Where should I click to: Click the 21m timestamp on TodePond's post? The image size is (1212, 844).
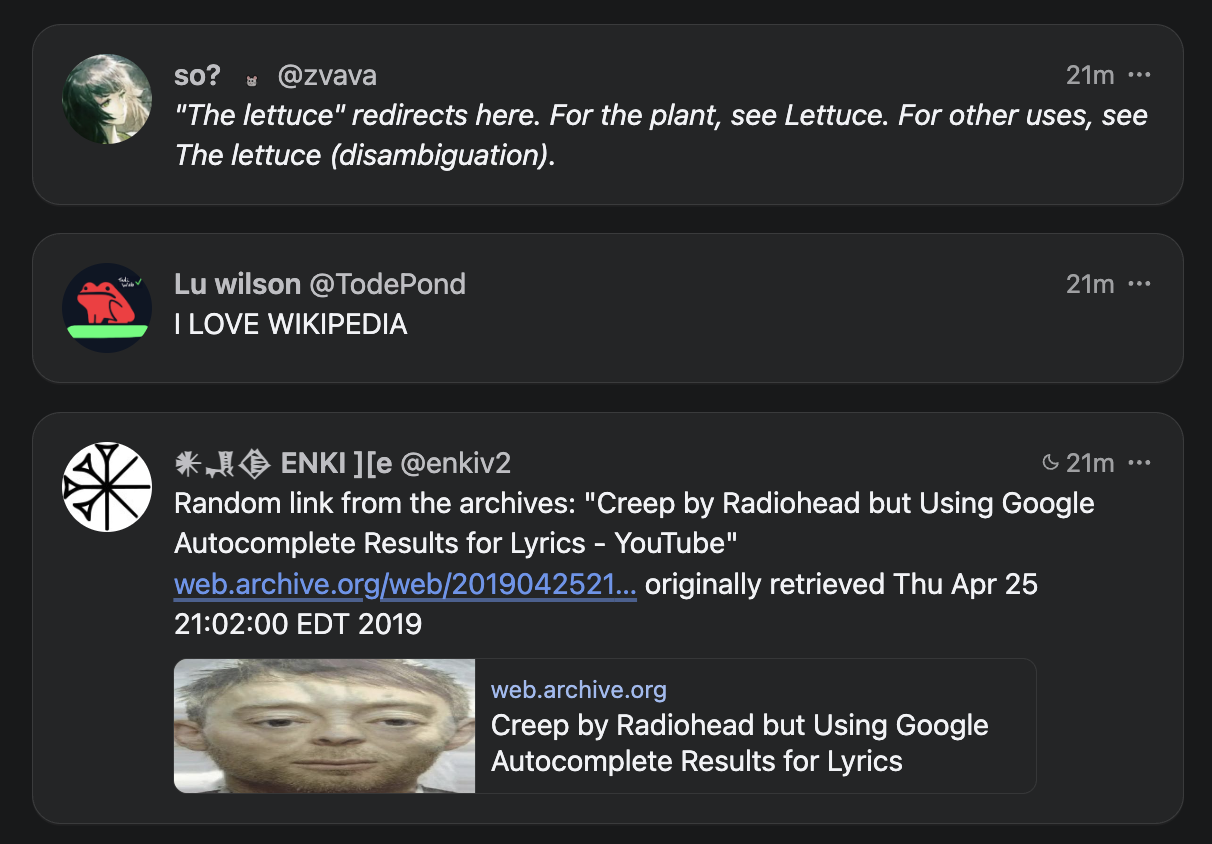point(1090,284)
